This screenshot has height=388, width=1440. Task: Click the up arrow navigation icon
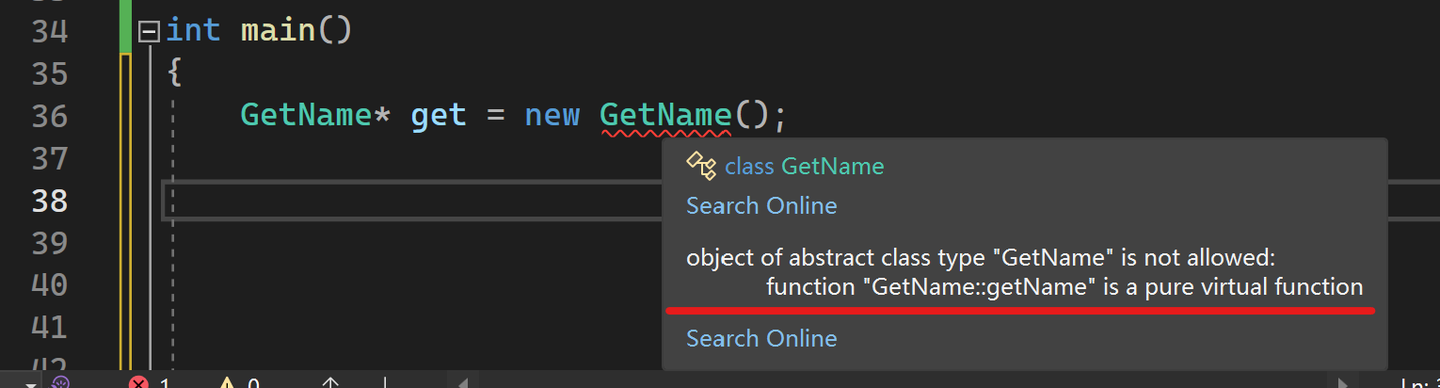click(330, 383)
